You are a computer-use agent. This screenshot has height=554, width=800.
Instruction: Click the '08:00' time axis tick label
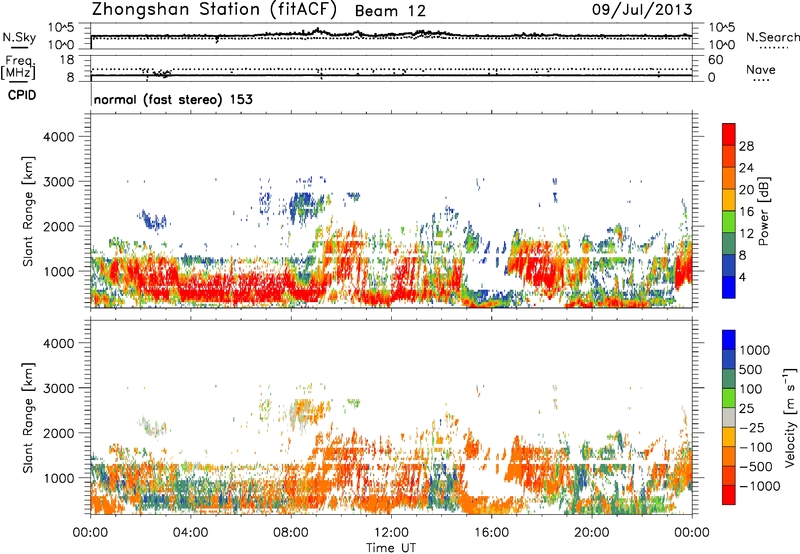(x=291, y=533)
